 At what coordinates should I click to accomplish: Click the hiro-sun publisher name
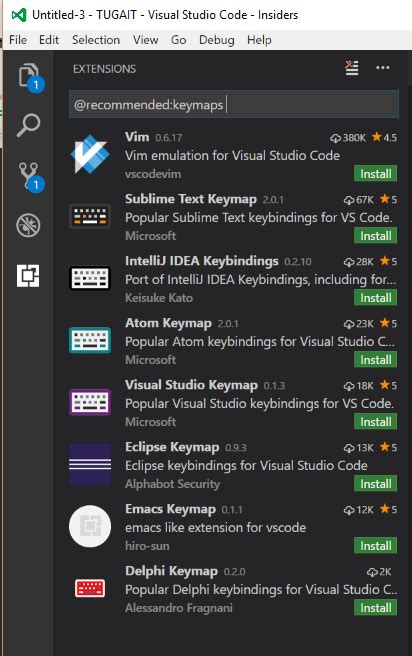(147, 546)
